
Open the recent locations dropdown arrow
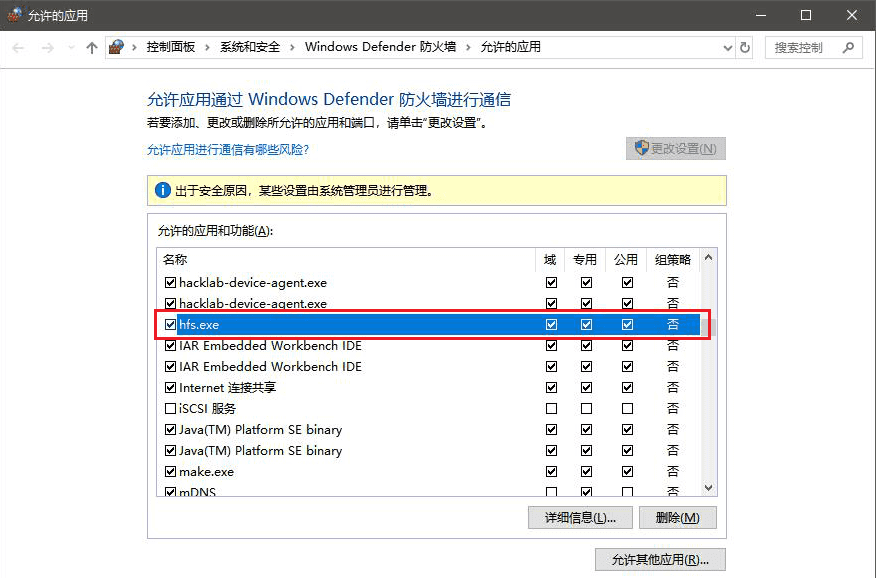pos(71,48)
